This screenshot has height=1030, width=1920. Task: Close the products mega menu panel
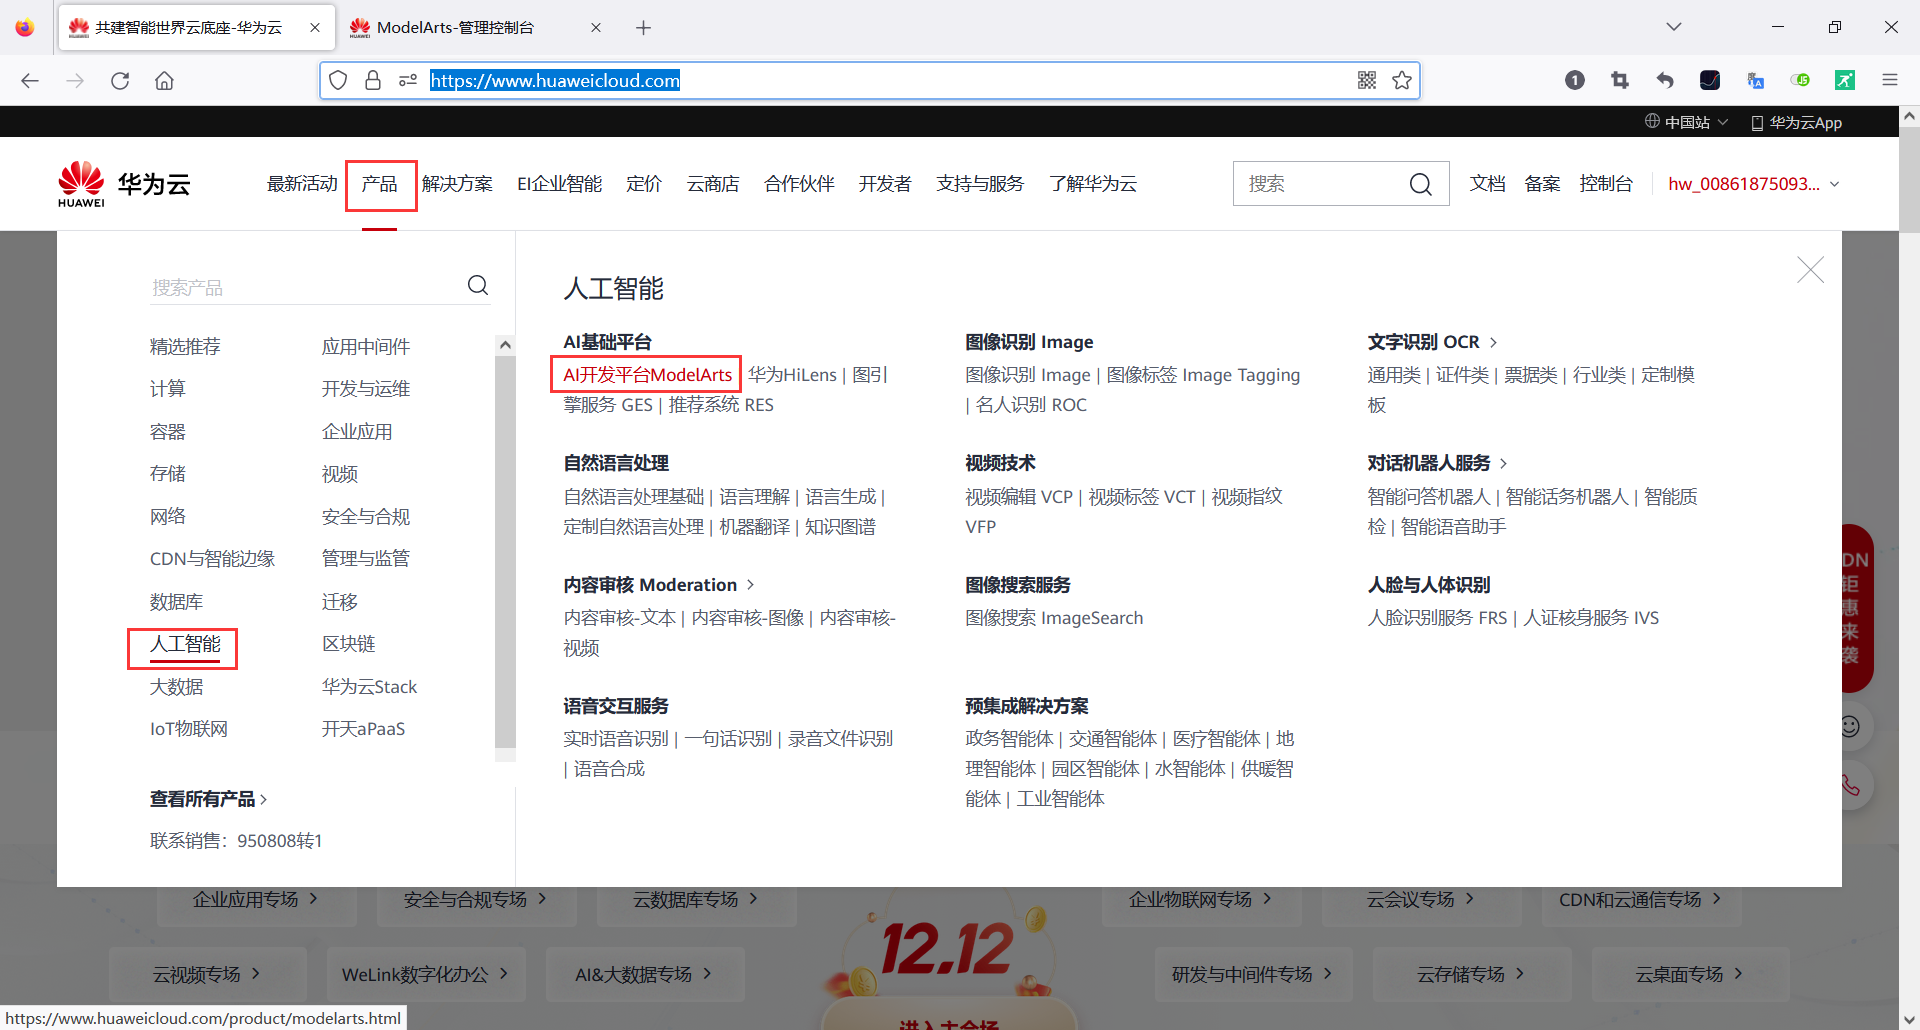pyautogui.click(x=1810, y=269)
